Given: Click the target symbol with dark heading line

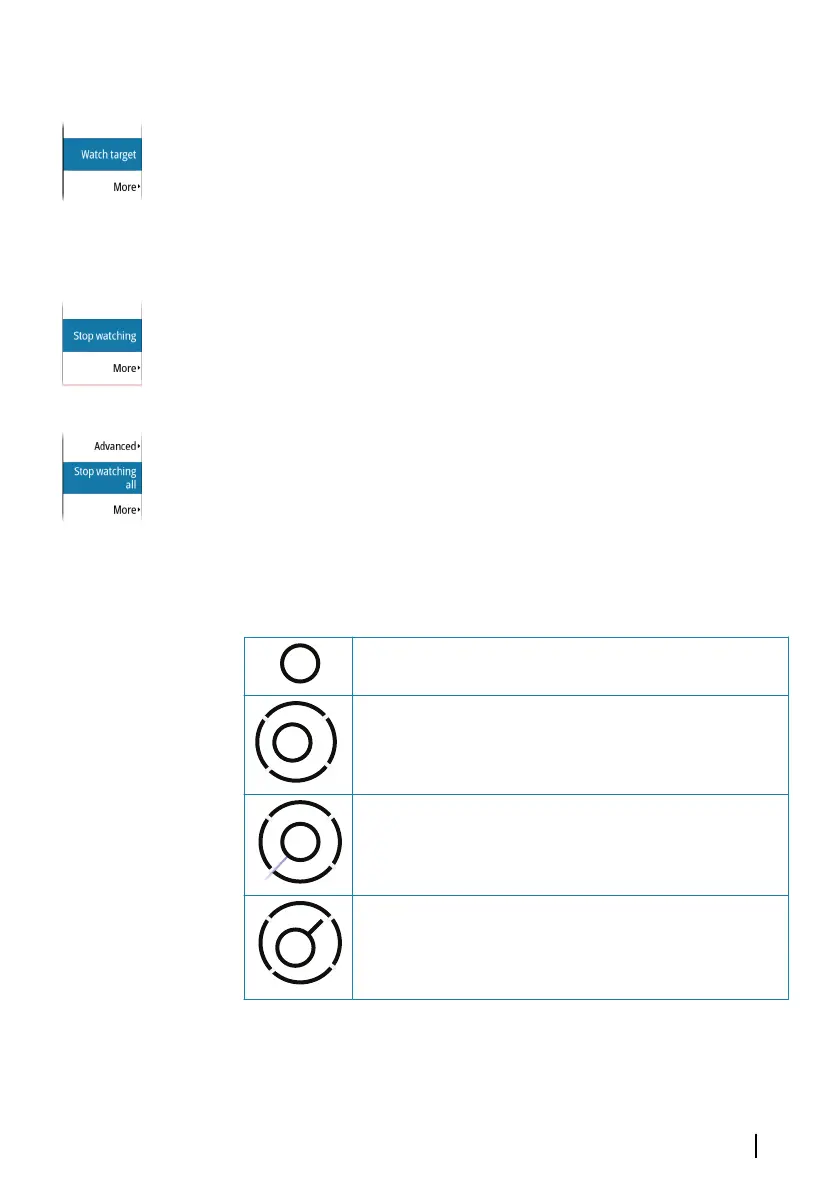Looking at the screenshot, I should tap(300, 943).
